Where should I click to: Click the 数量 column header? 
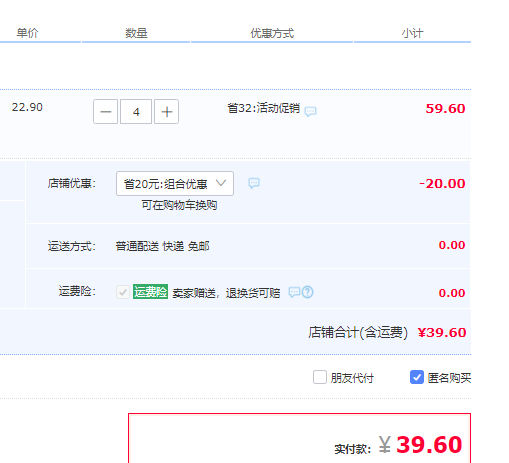click(136, 33)
